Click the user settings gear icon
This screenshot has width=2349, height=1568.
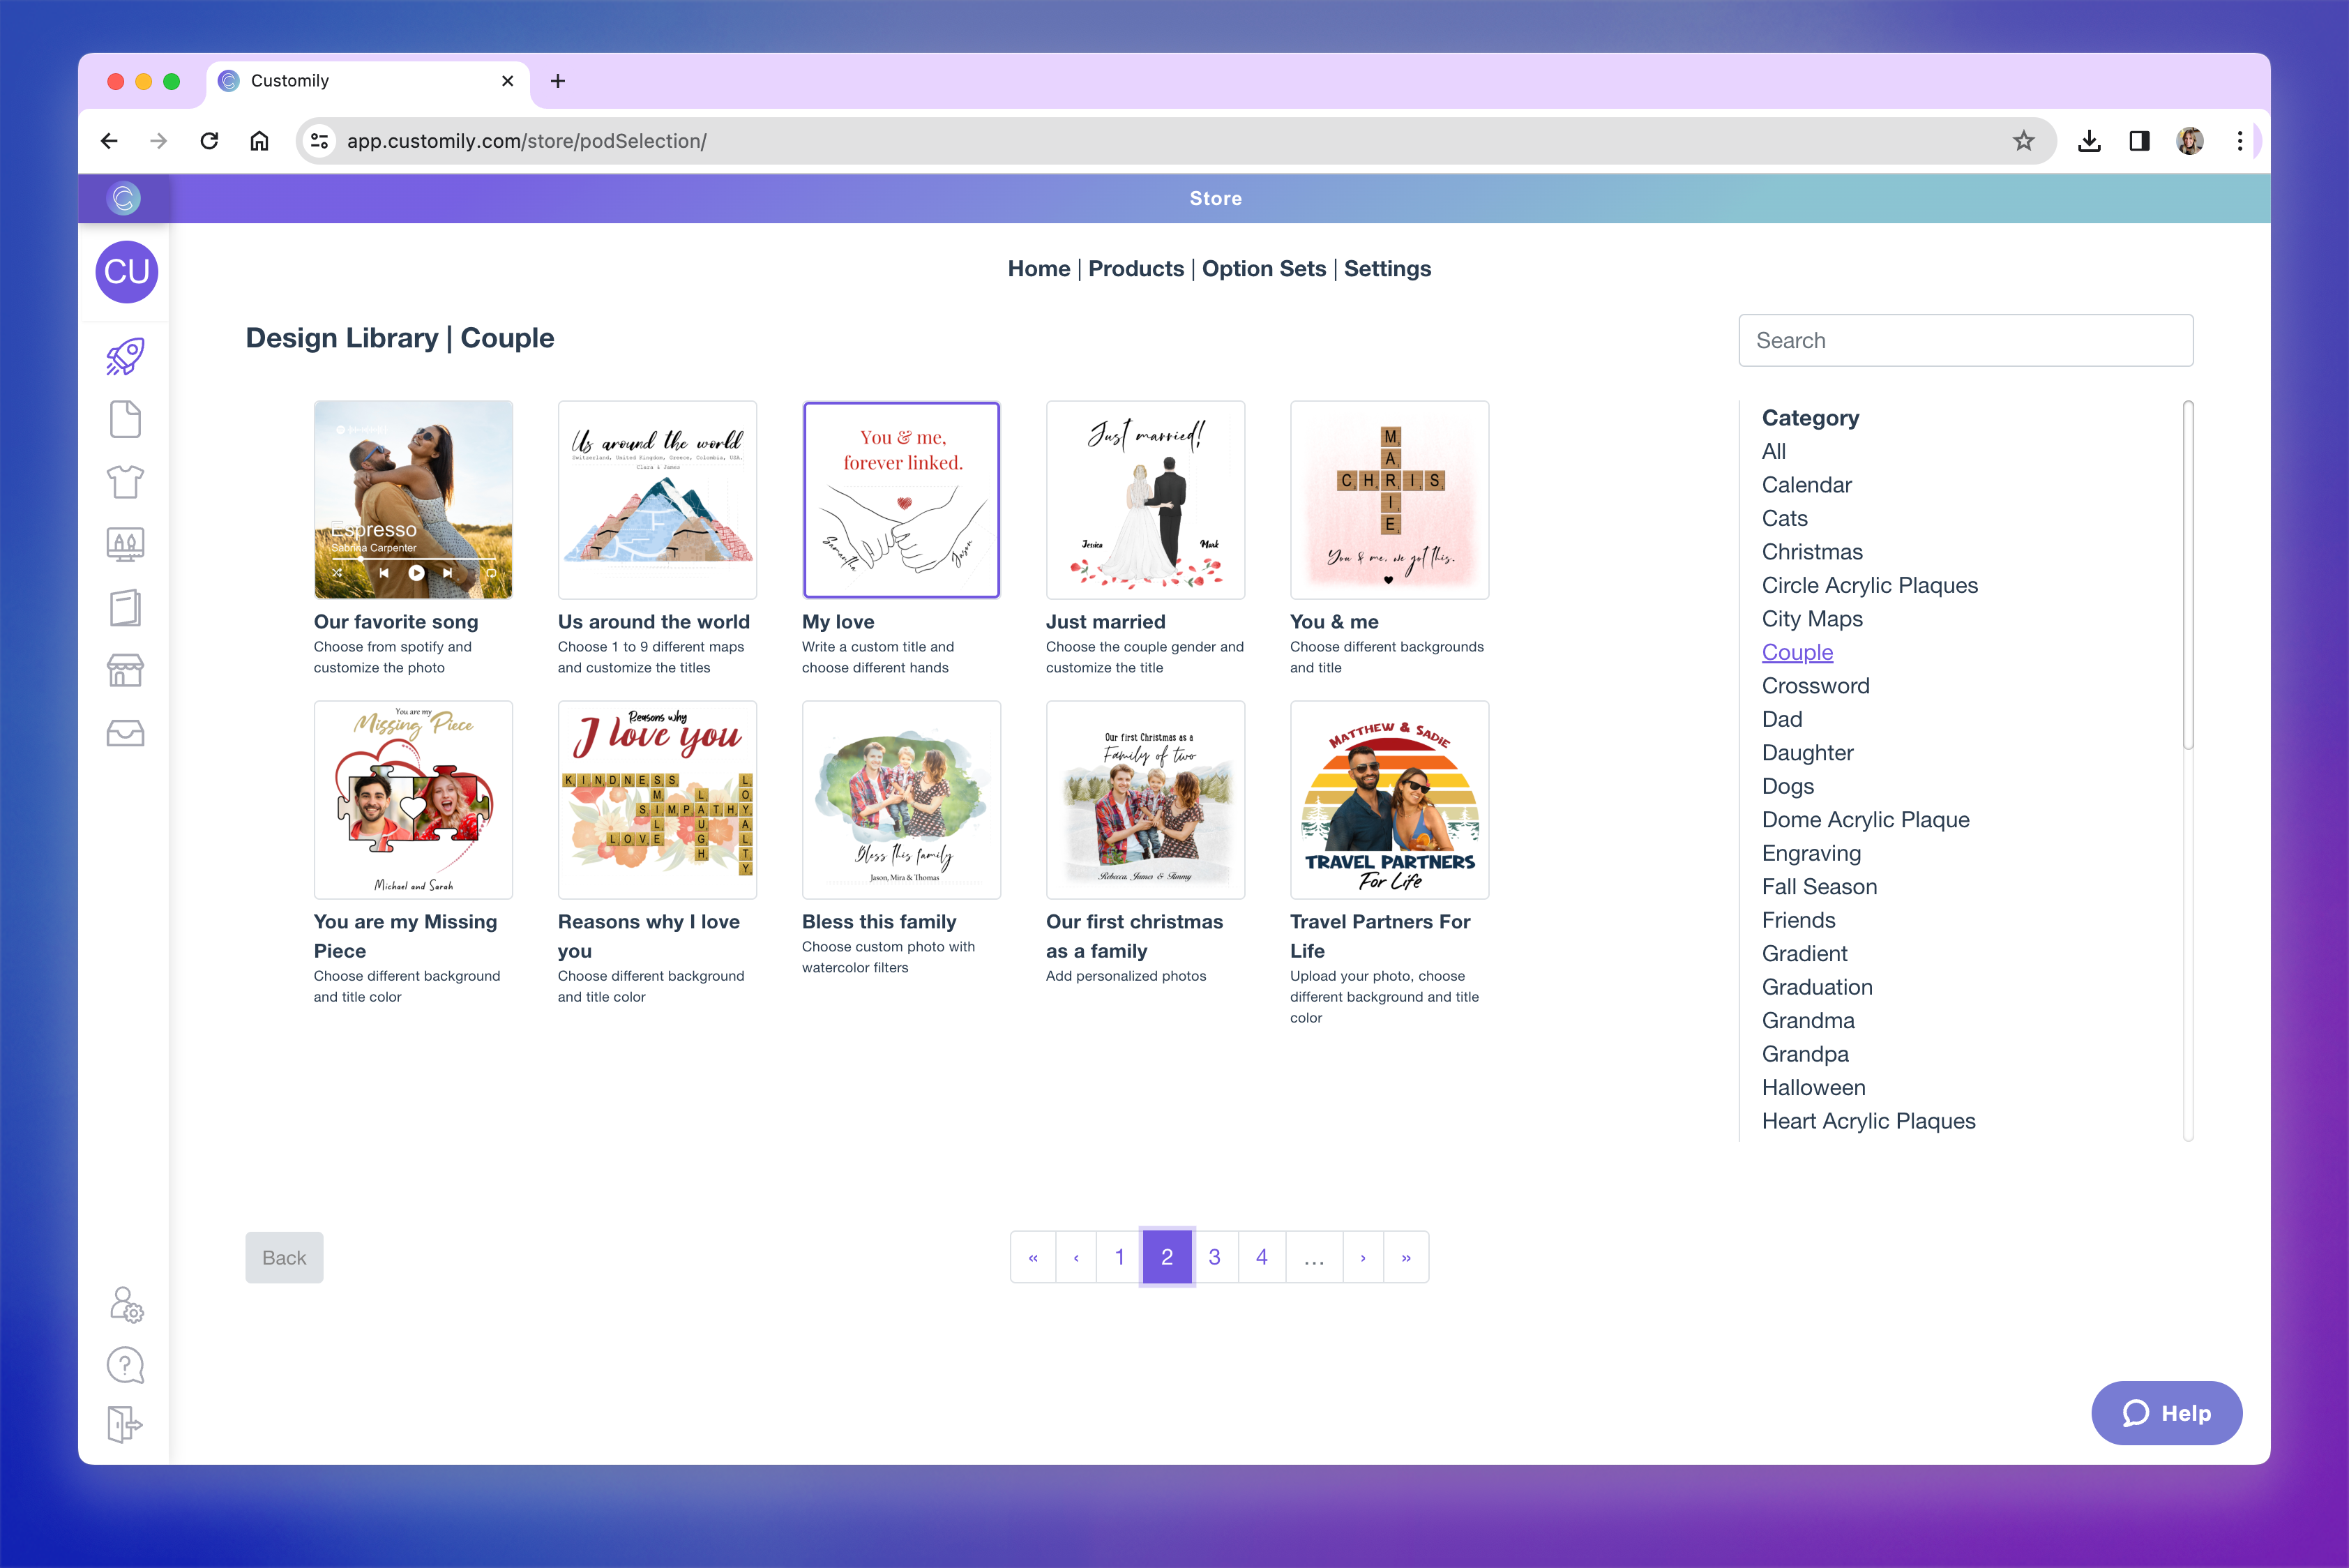tap(126, 1304)
